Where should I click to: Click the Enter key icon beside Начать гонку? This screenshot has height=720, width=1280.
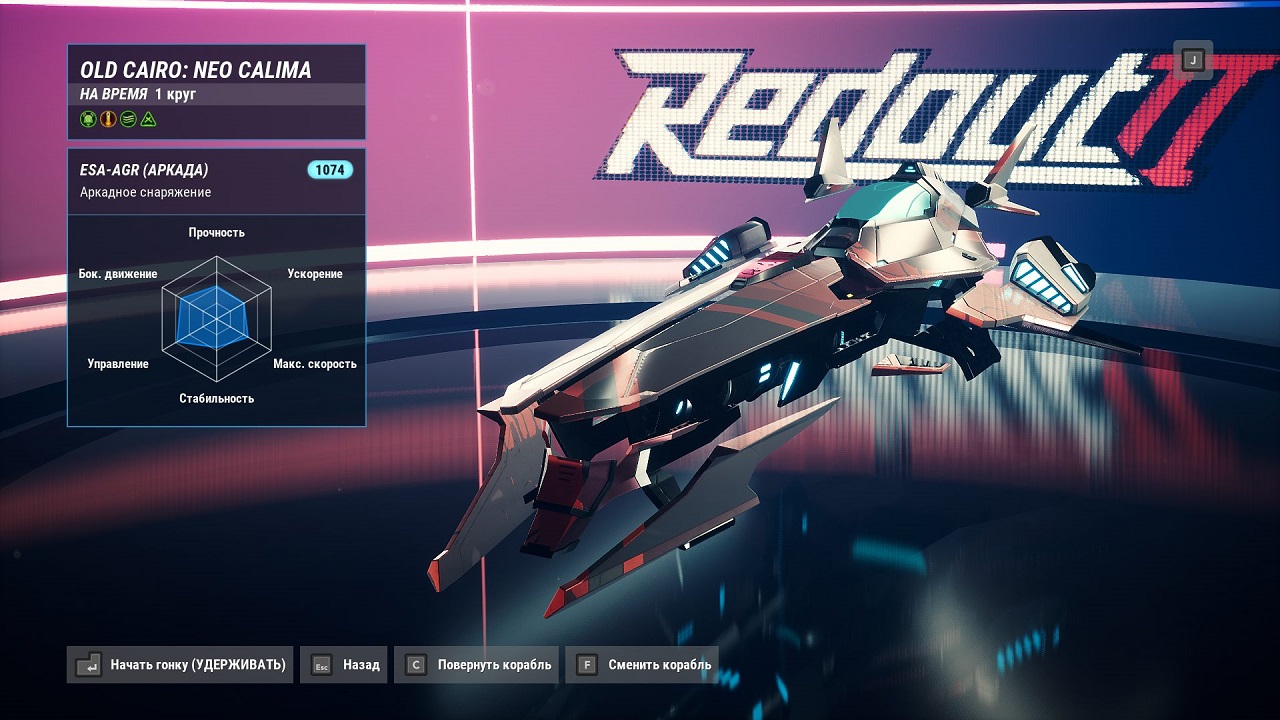tap(88, 664)
